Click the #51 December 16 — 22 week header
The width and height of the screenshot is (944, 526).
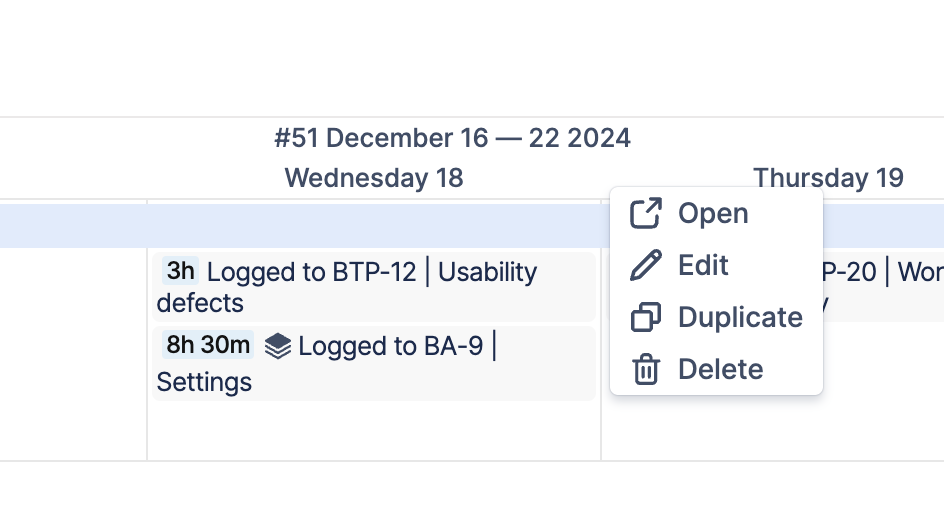pyautogui.click(x=452, y=137)
